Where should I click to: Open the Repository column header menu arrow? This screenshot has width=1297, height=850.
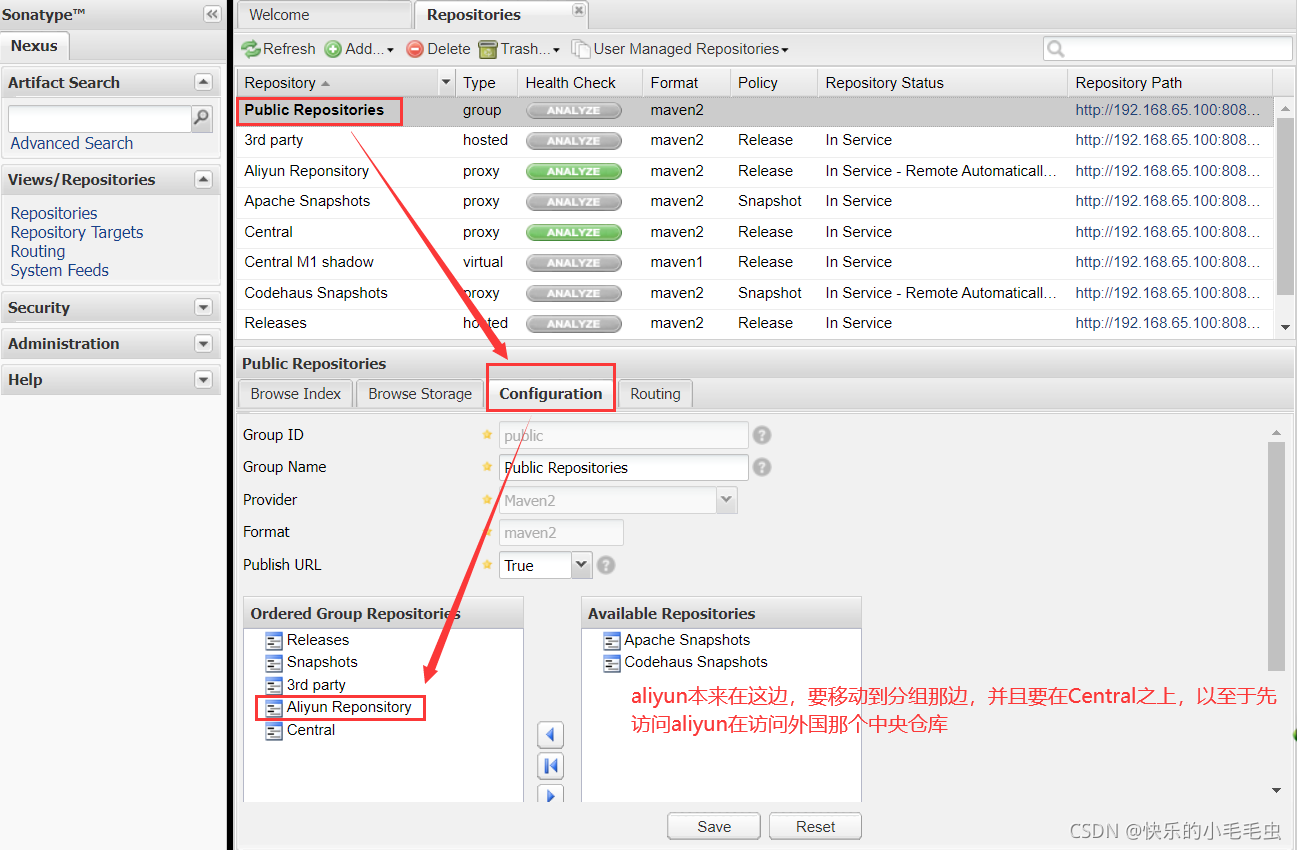coord(446,83)
